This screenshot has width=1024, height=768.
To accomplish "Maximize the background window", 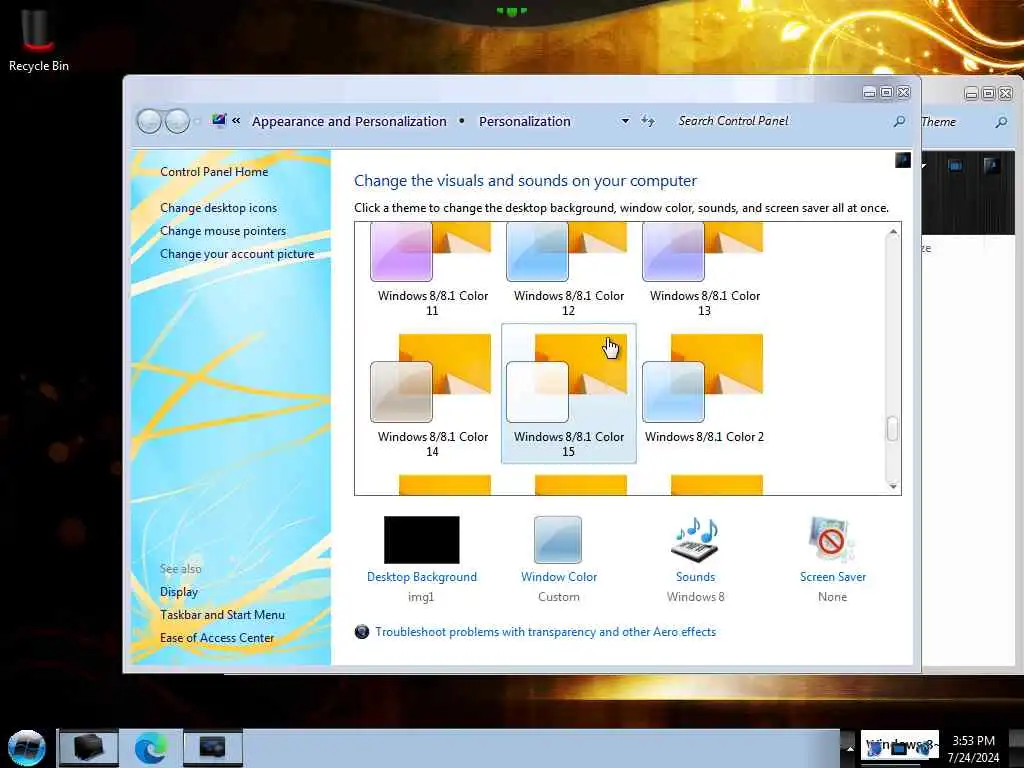I will pyautogui.click(x=989, y=94).
